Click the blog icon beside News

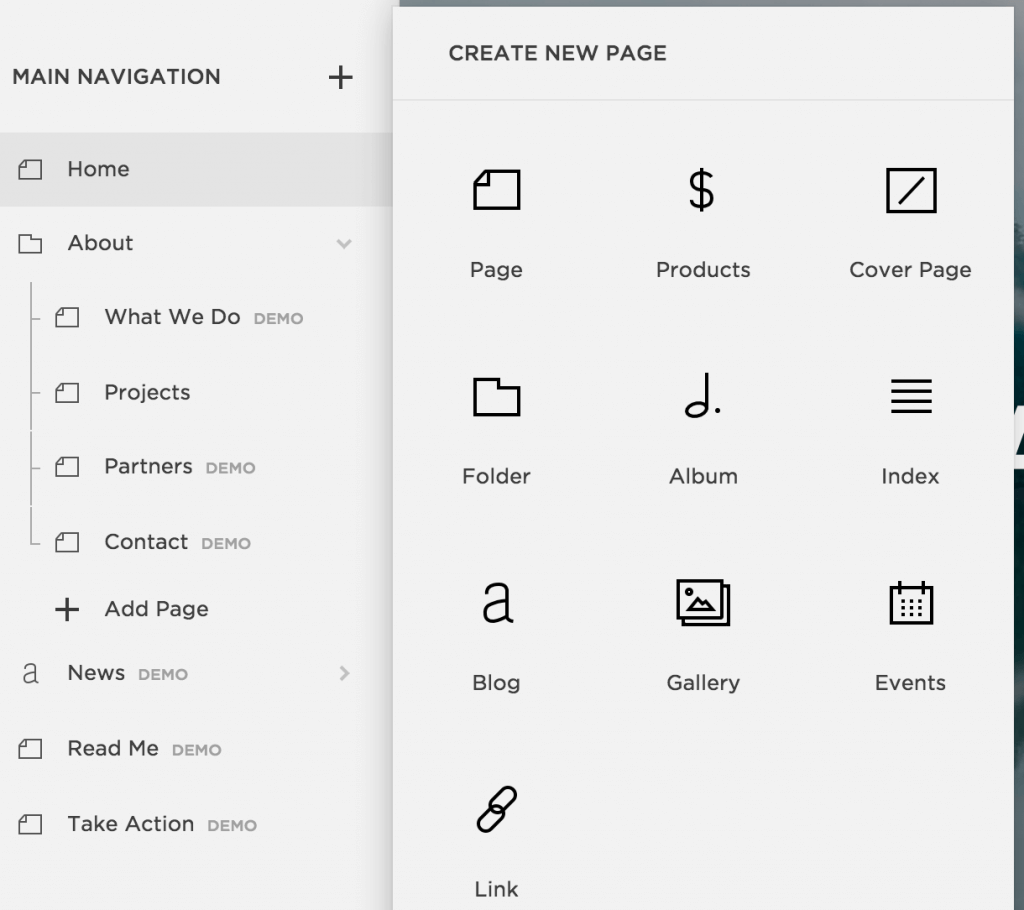pyautogui.click(x=30, y=674)
